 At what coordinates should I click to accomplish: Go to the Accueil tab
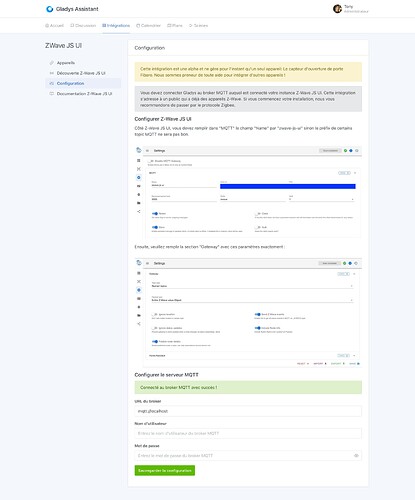click(x=54, y=26)
